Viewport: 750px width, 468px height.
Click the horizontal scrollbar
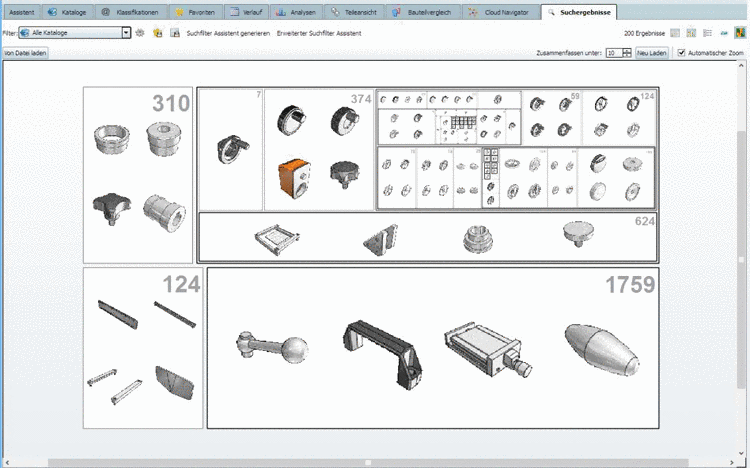click(x=368, y=463)
